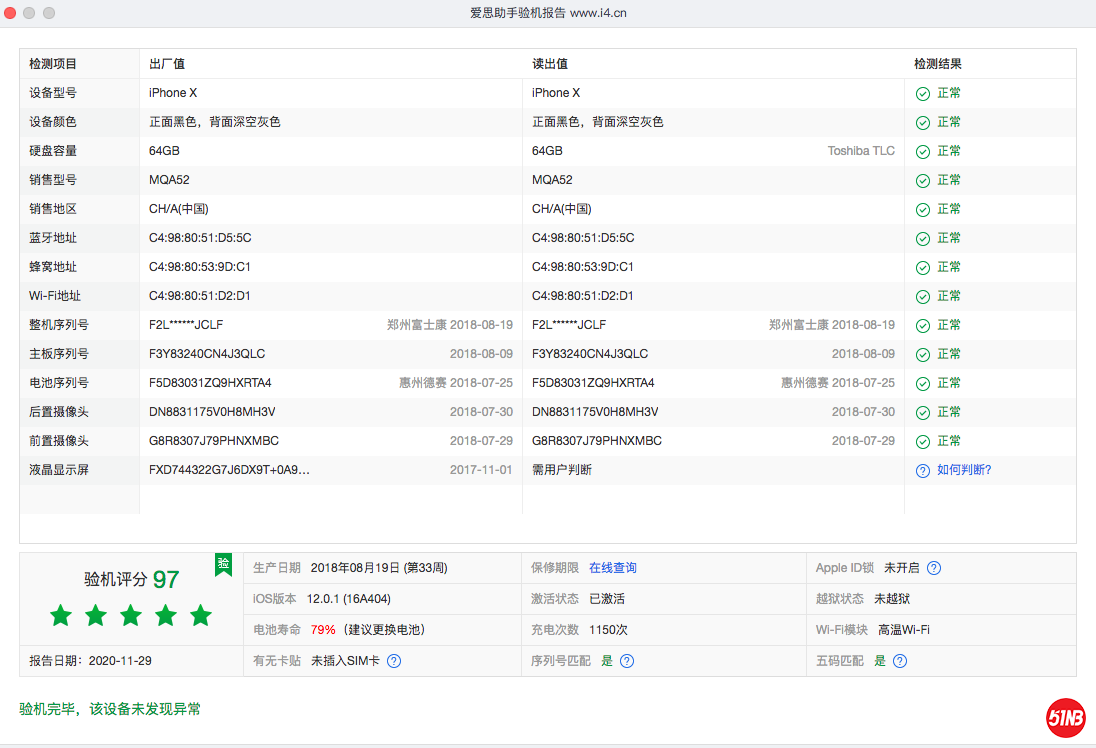The width and height of the screenshot is (1096, 748).
Task: Click the green check icon for 电池序列号
Action: pyautogui.click(x=923, y=383)
